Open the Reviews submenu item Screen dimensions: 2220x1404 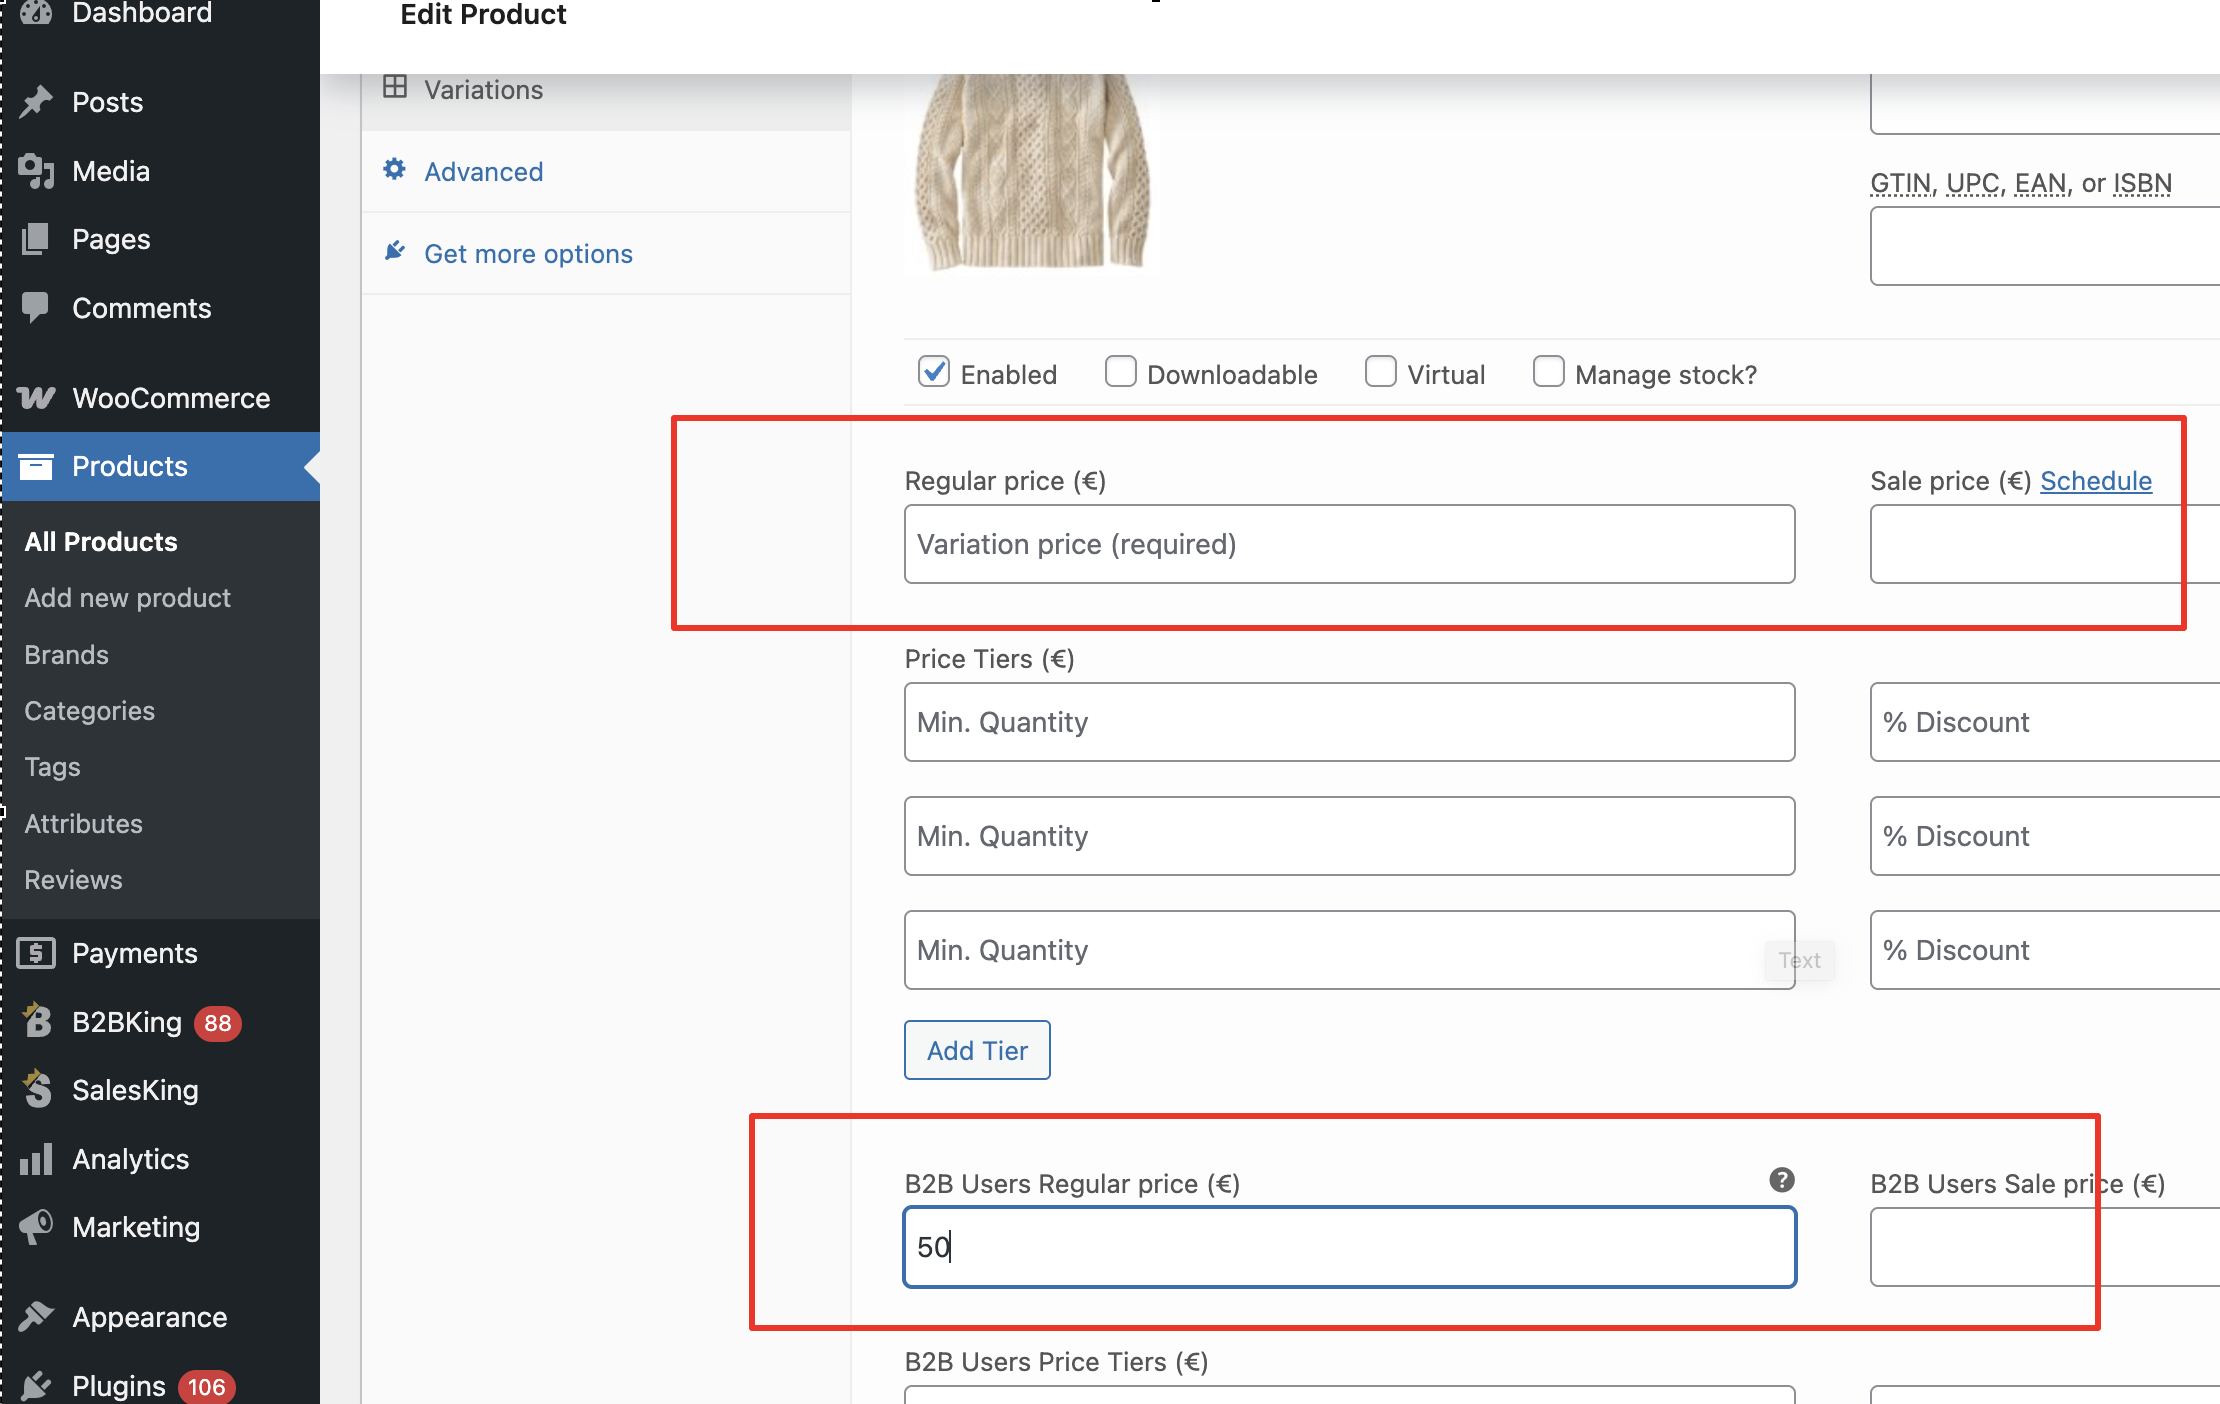(x=74, y=880)
